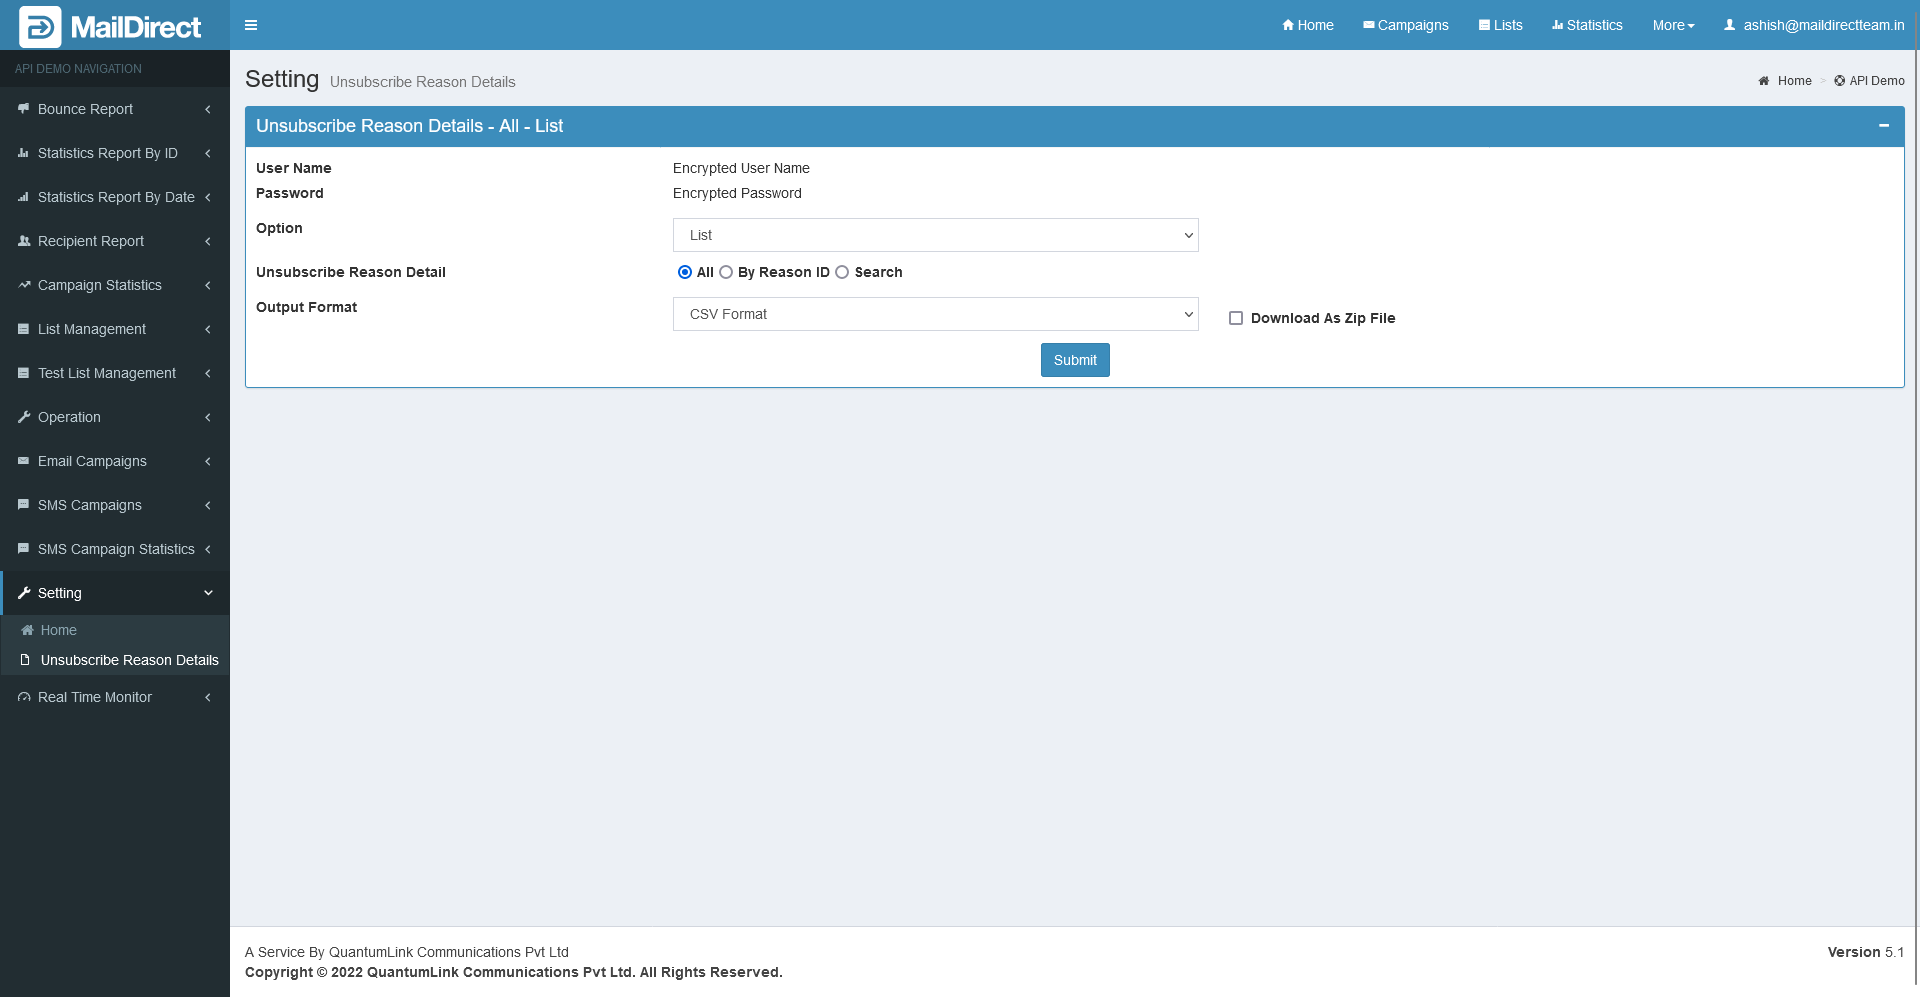Open Unsubscribe Reason Details sidebar item
The image size is (1920, 997).
pos(129,660)
